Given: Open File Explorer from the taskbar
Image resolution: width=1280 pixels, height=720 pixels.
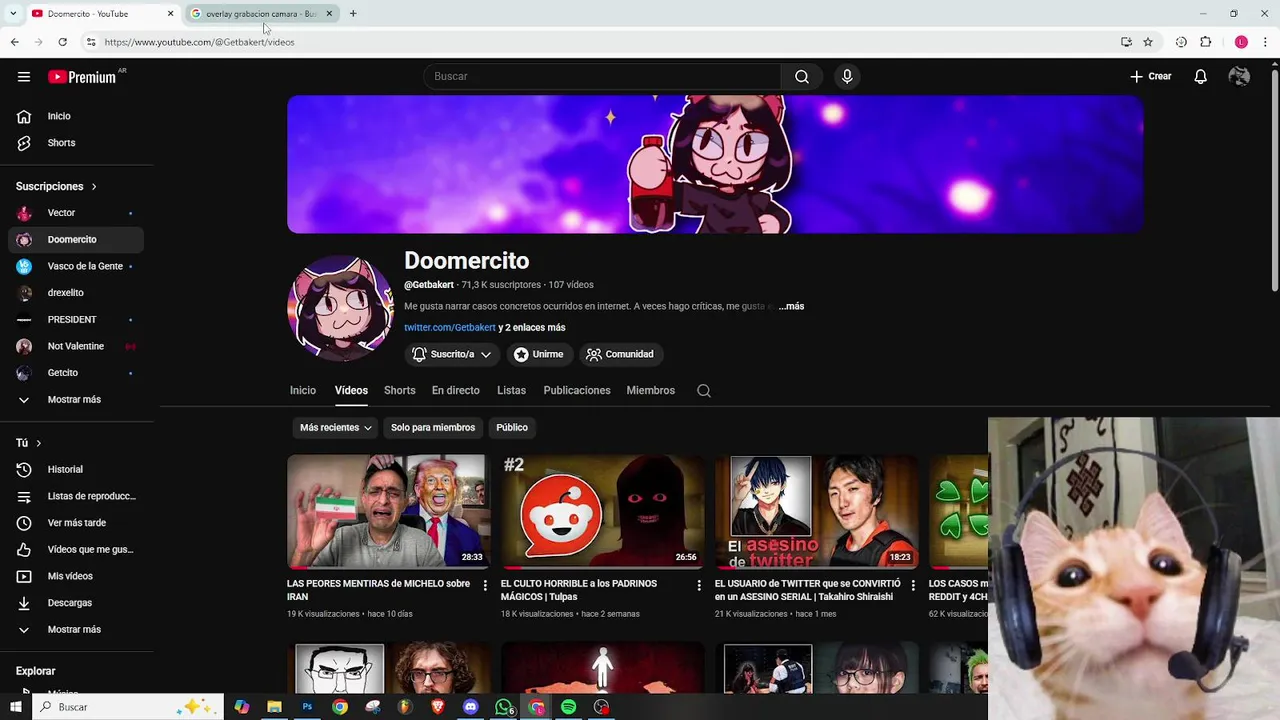Looking at the screenshot, I should click(274, 707).
